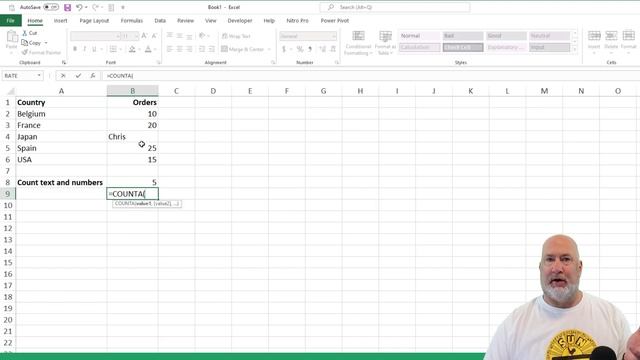
Task: Click the Orientation text angle icon
Action: 202,36
